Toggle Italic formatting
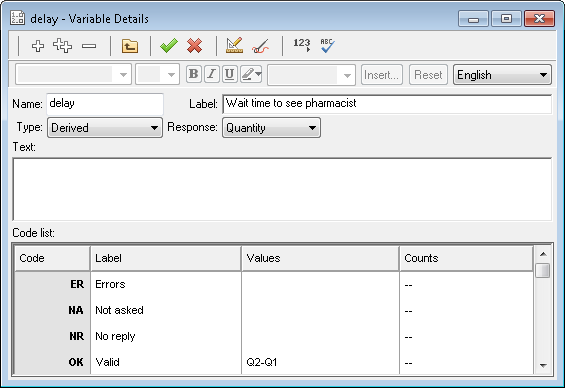 [x=212, y=74]
